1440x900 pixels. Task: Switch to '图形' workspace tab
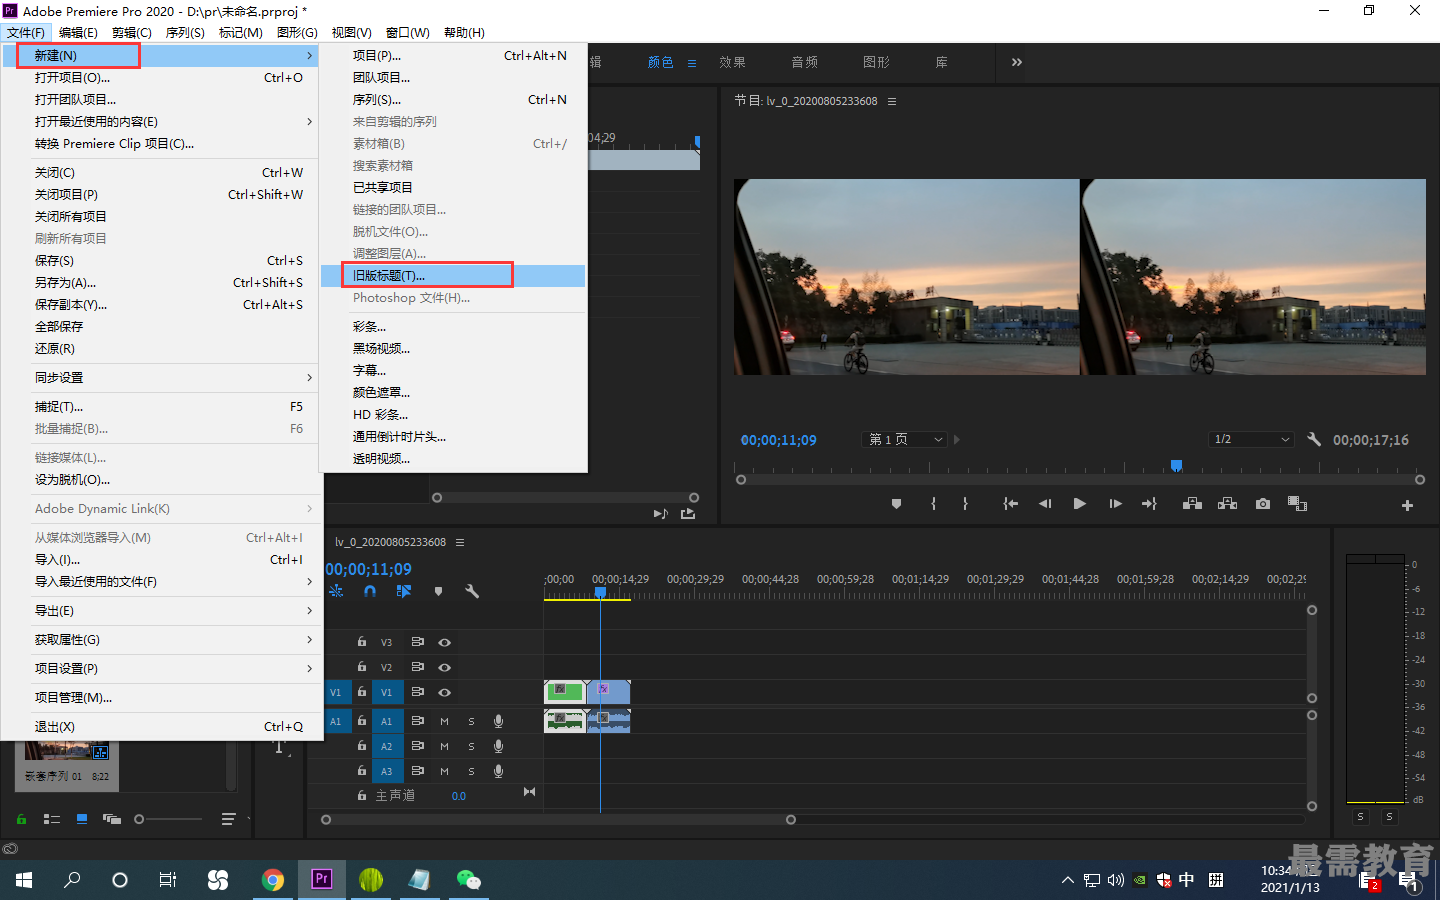(x=876, y=62)
